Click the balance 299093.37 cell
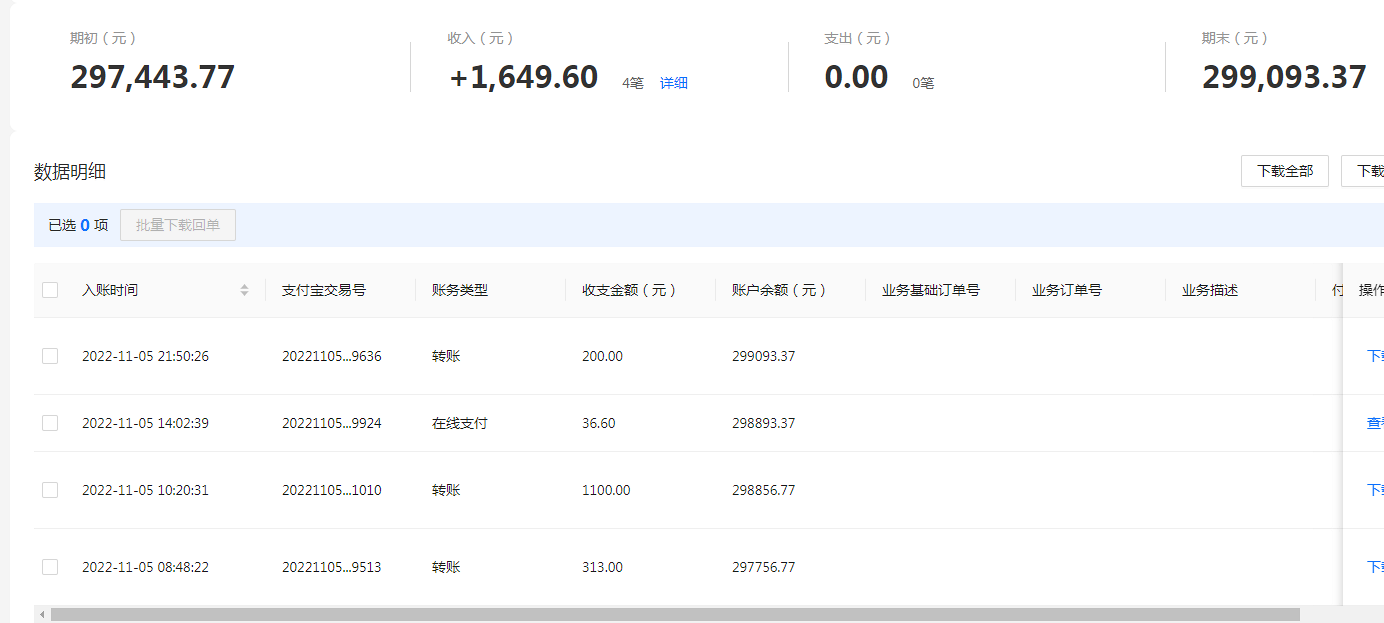This screenshot has height=623, width=1384. click(764, 356)
